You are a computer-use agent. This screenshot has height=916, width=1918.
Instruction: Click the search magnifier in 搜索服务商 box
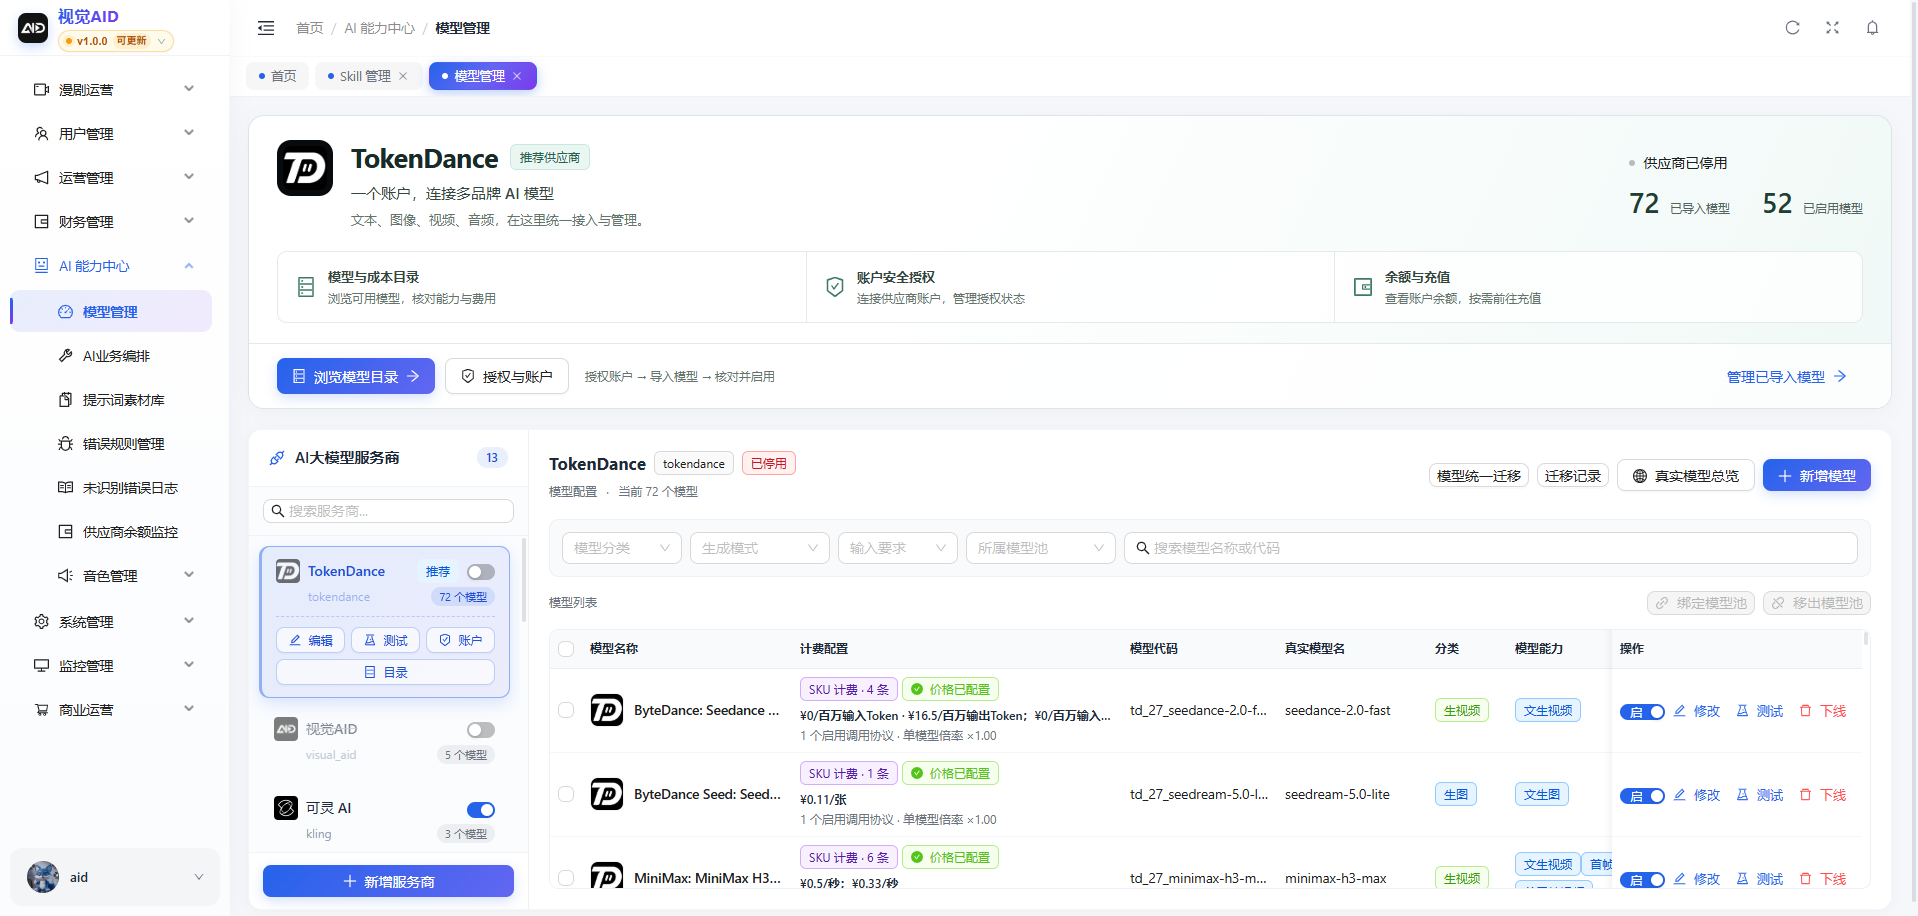click(277, 511)
